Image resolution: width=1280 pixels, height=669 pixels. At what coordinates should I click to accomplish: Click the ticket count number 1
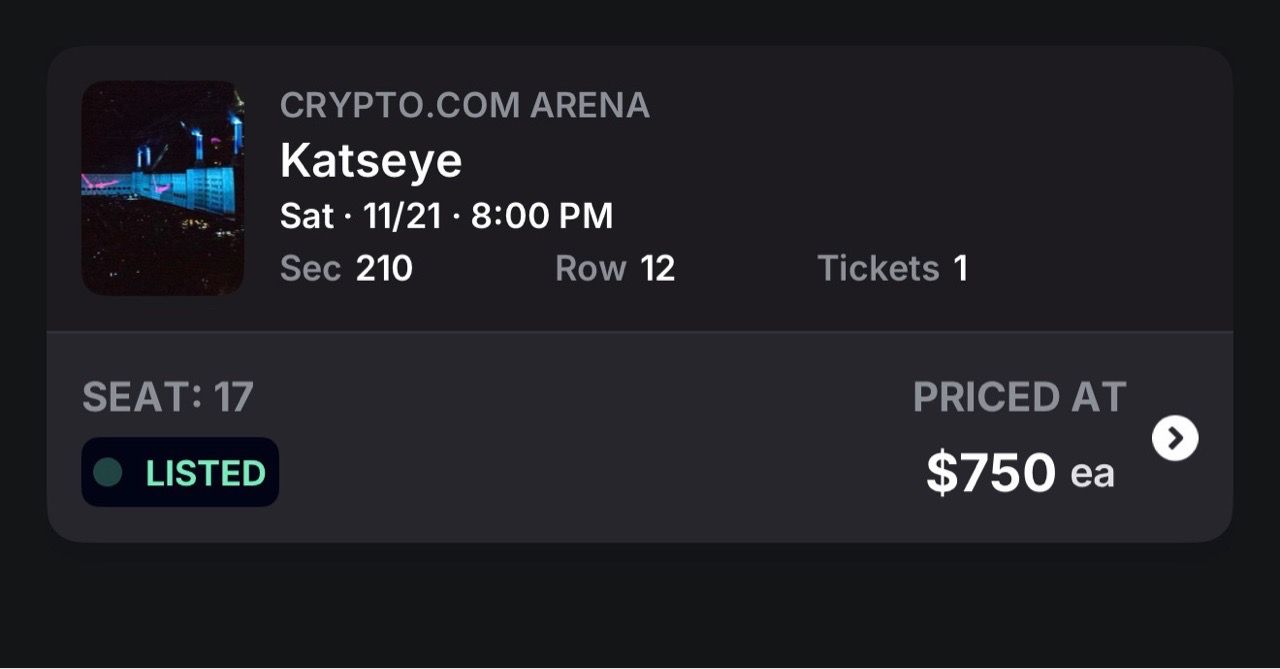pyautogui.click(x=961, y=268)
